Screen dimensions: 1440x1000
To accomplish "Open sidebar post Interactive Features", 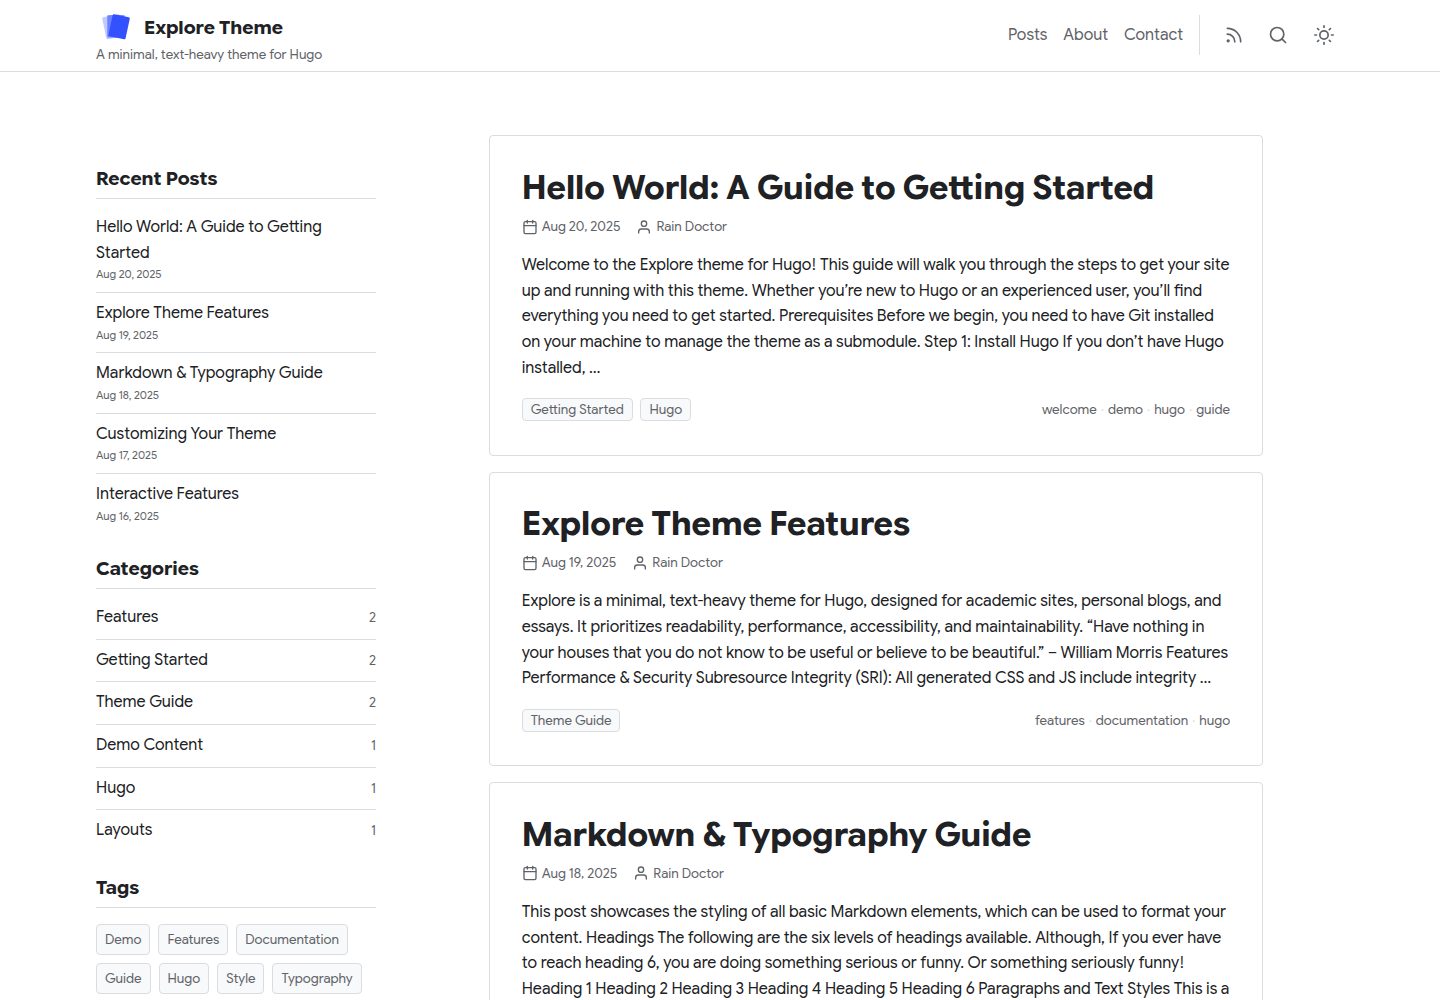I will point(167,493).
